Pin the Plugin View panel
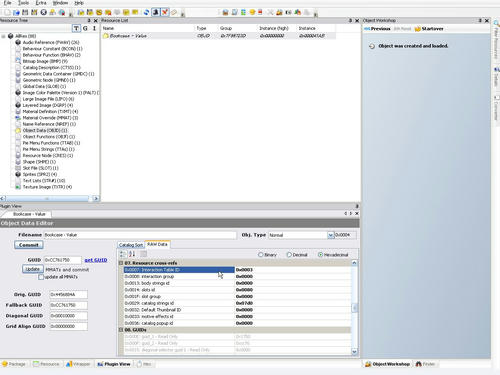500x375 pixels. 357,206
